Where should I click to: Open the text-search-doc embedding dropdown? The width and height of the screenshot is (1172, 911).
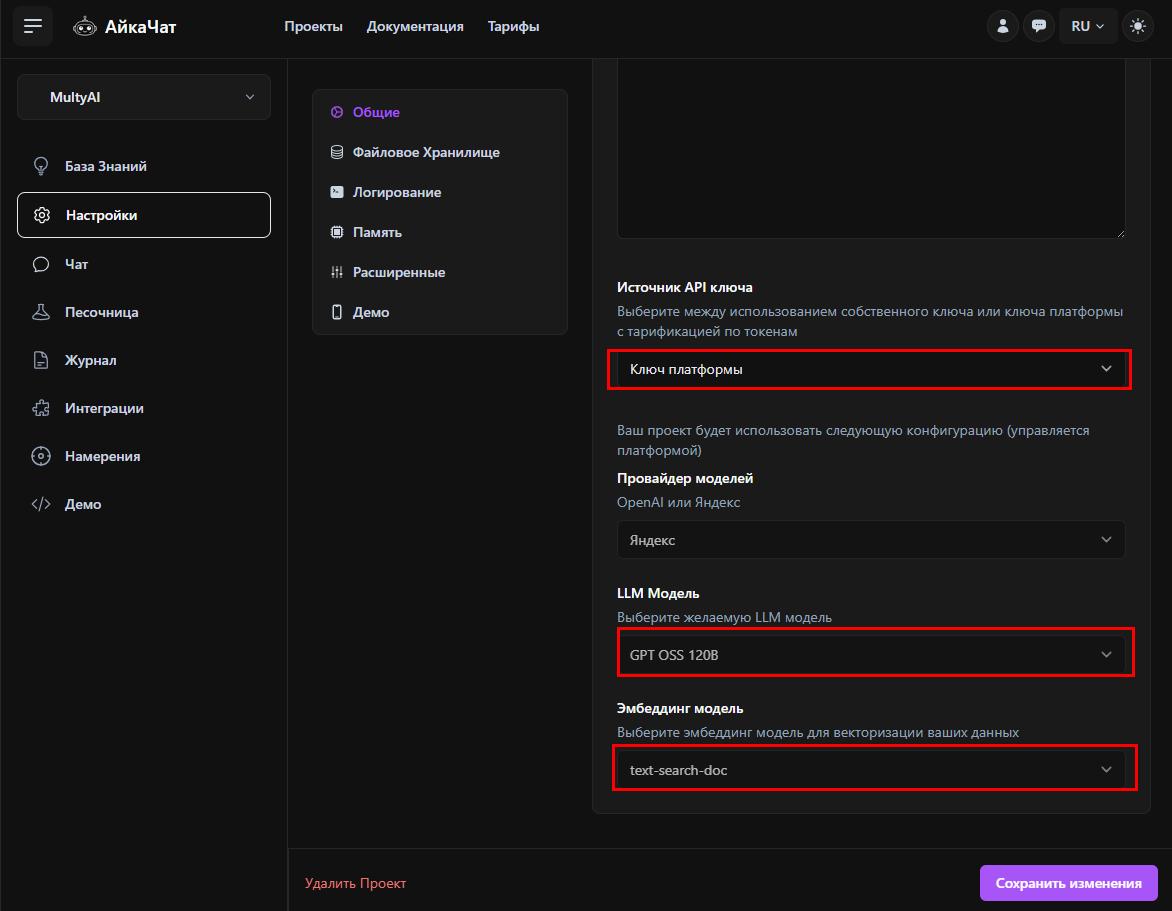(870, 770)
